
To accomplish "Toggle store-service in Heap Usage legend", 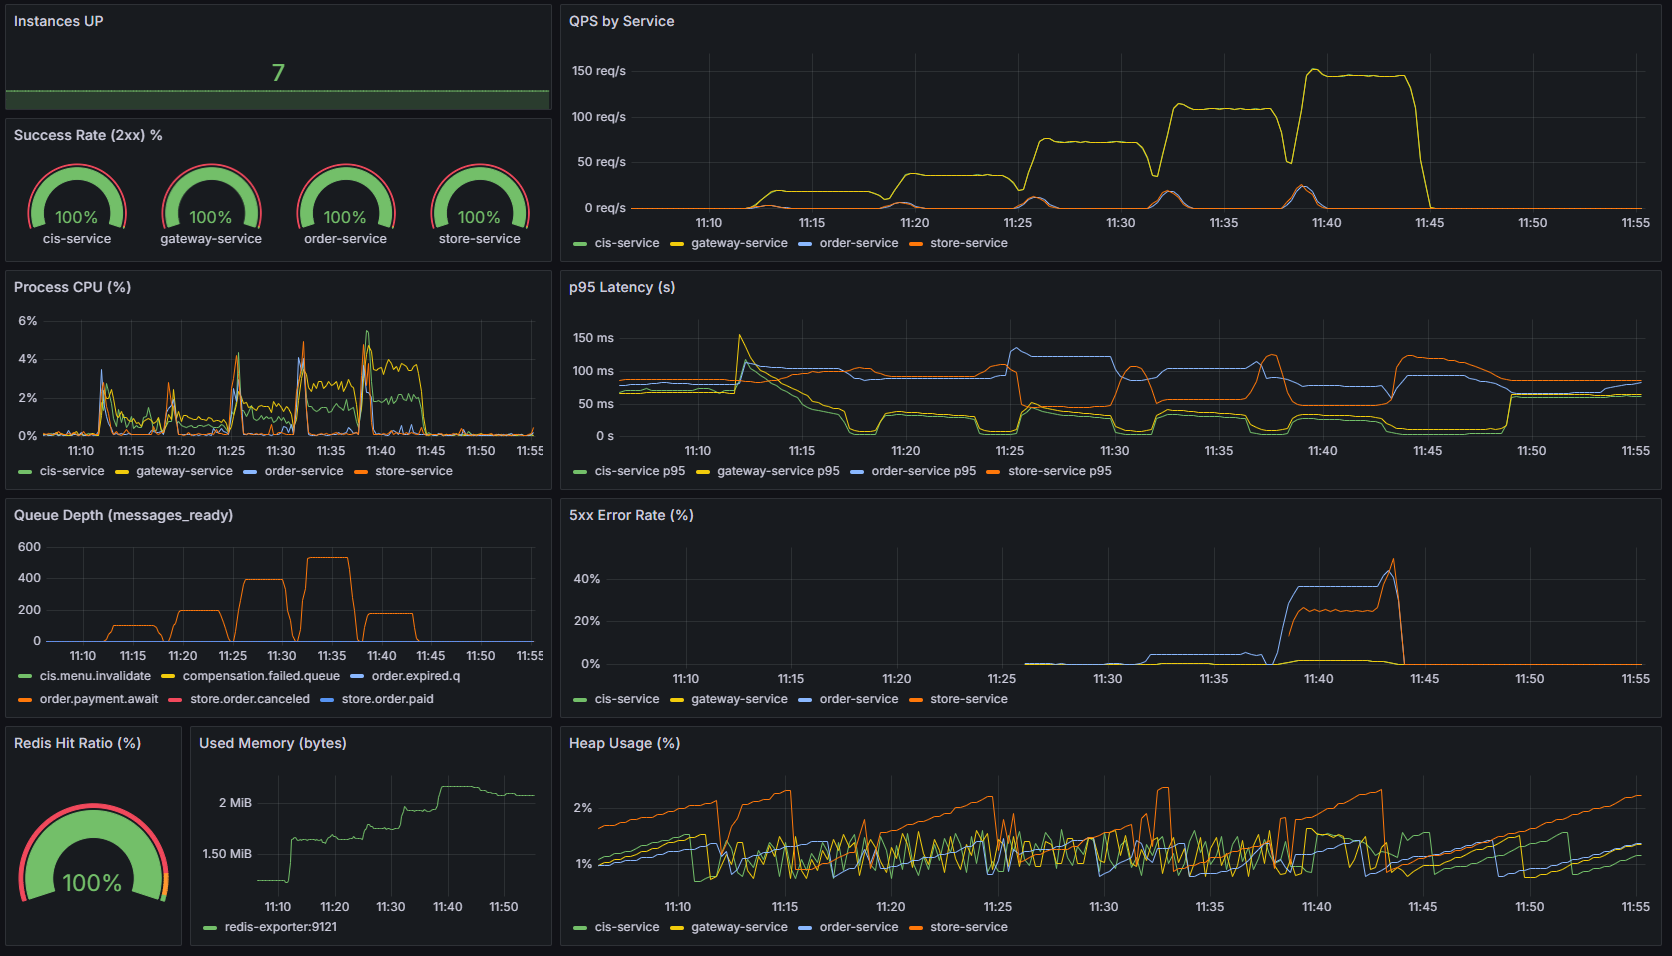I will (967, 927).
